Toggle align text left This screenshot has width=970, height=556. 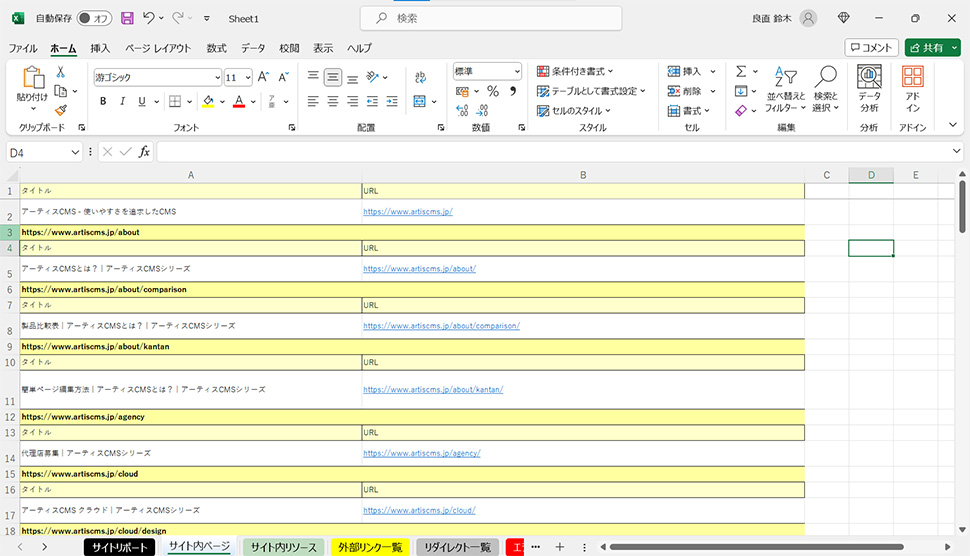[x=313, y=101]
